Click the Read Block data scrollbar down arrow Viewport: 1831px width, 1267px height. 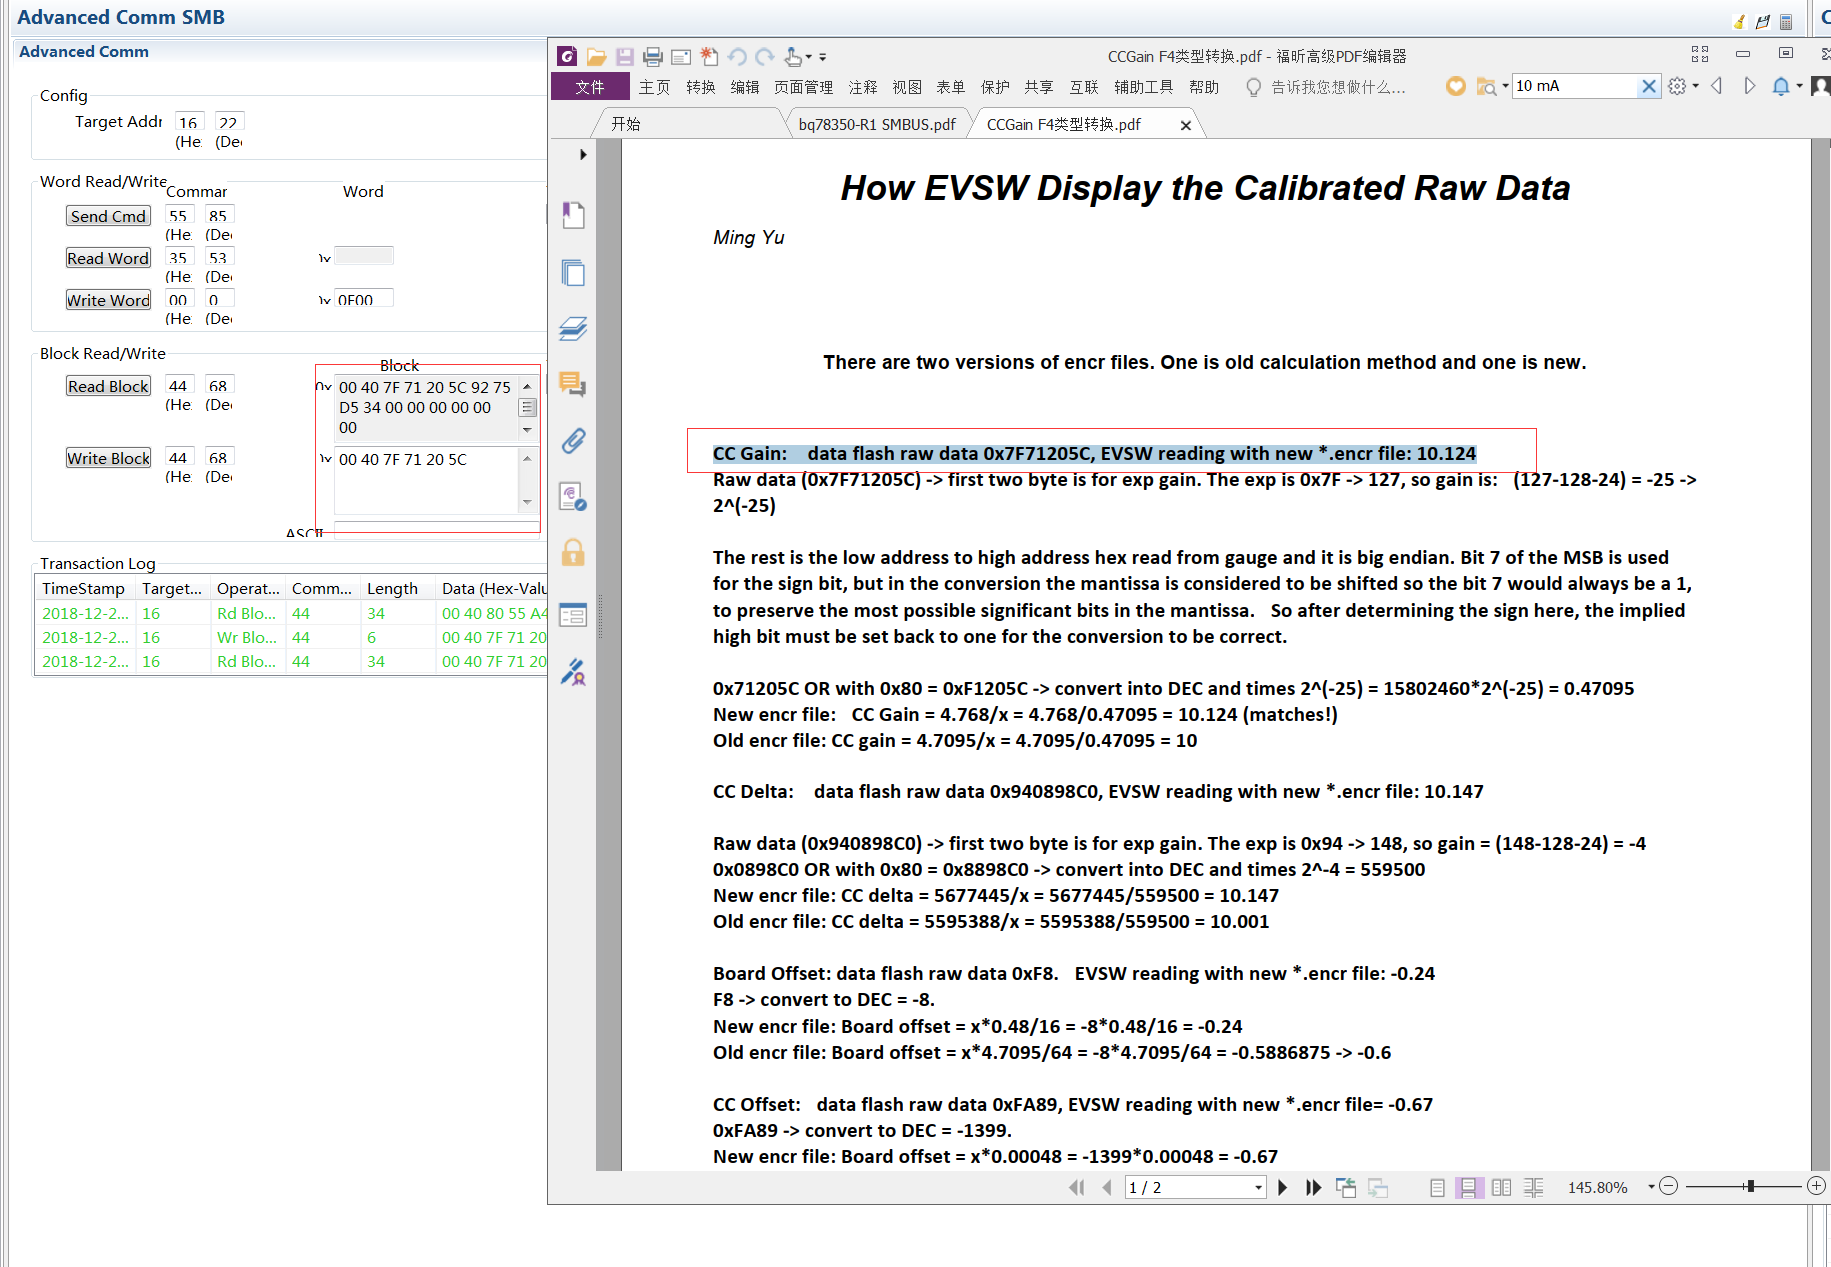[x=527, y=430]
